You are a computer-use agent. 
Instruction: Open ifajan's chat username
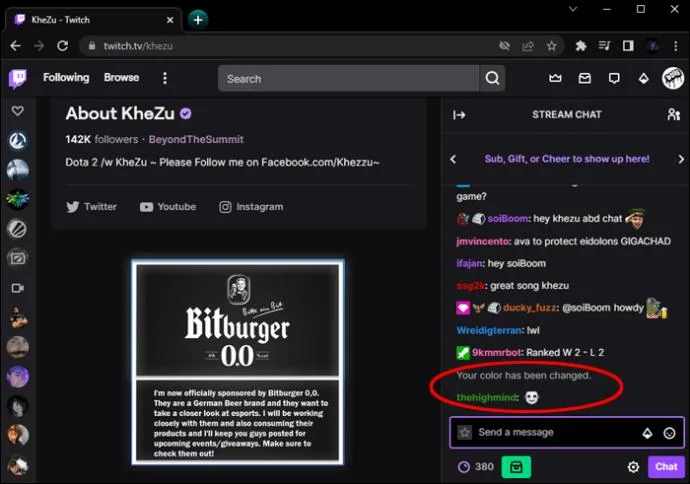click(469, 264)
